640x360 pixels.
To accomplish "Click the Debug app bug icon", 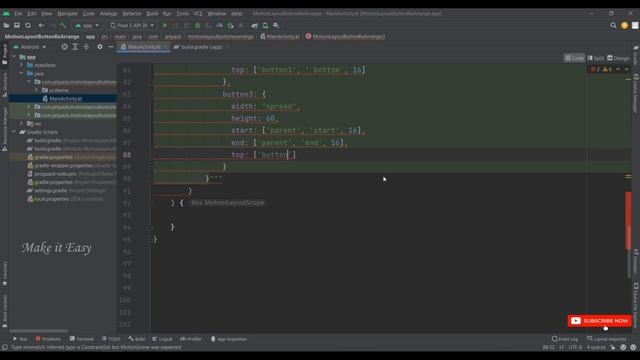I will [x=198, y=25].
